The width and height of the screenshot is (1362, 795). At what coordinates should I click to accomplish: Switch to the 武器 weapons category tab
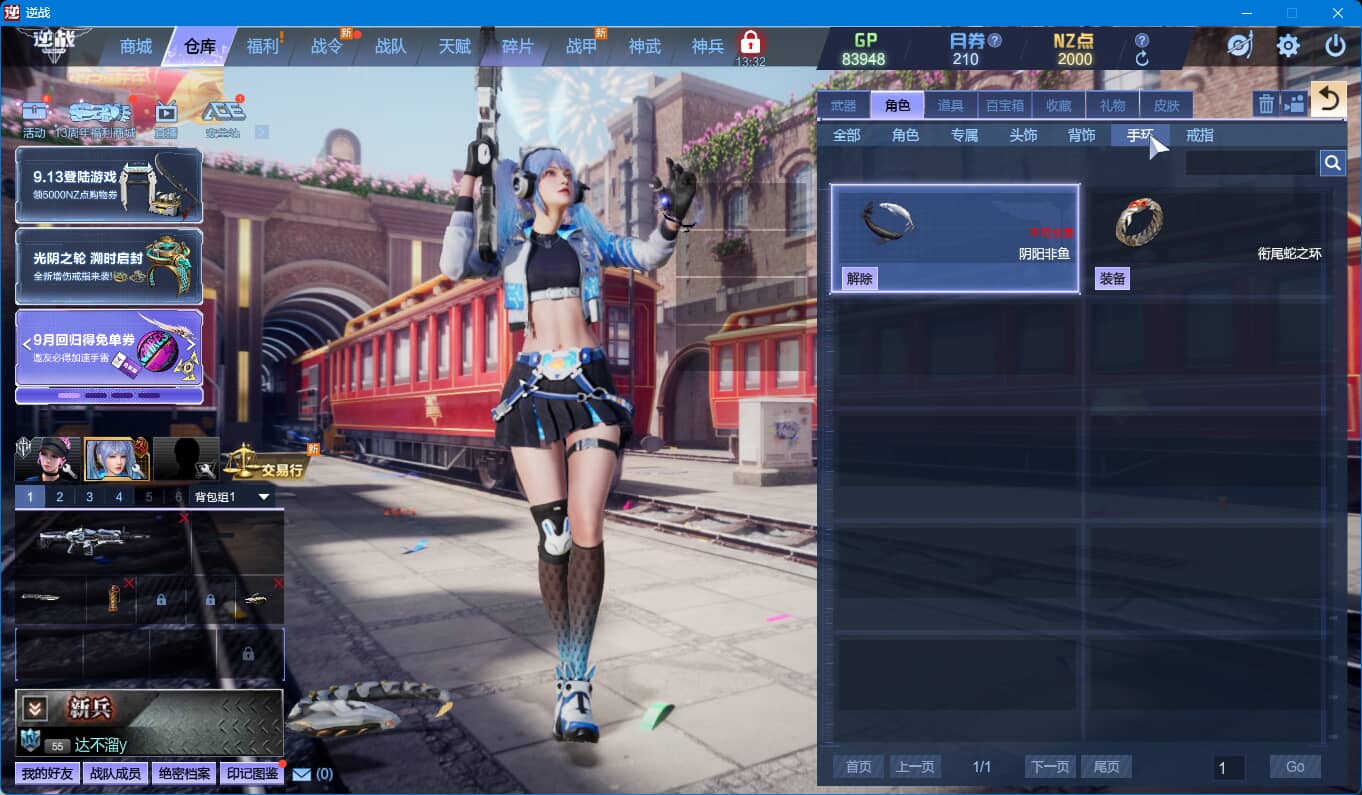pos(844,105)
